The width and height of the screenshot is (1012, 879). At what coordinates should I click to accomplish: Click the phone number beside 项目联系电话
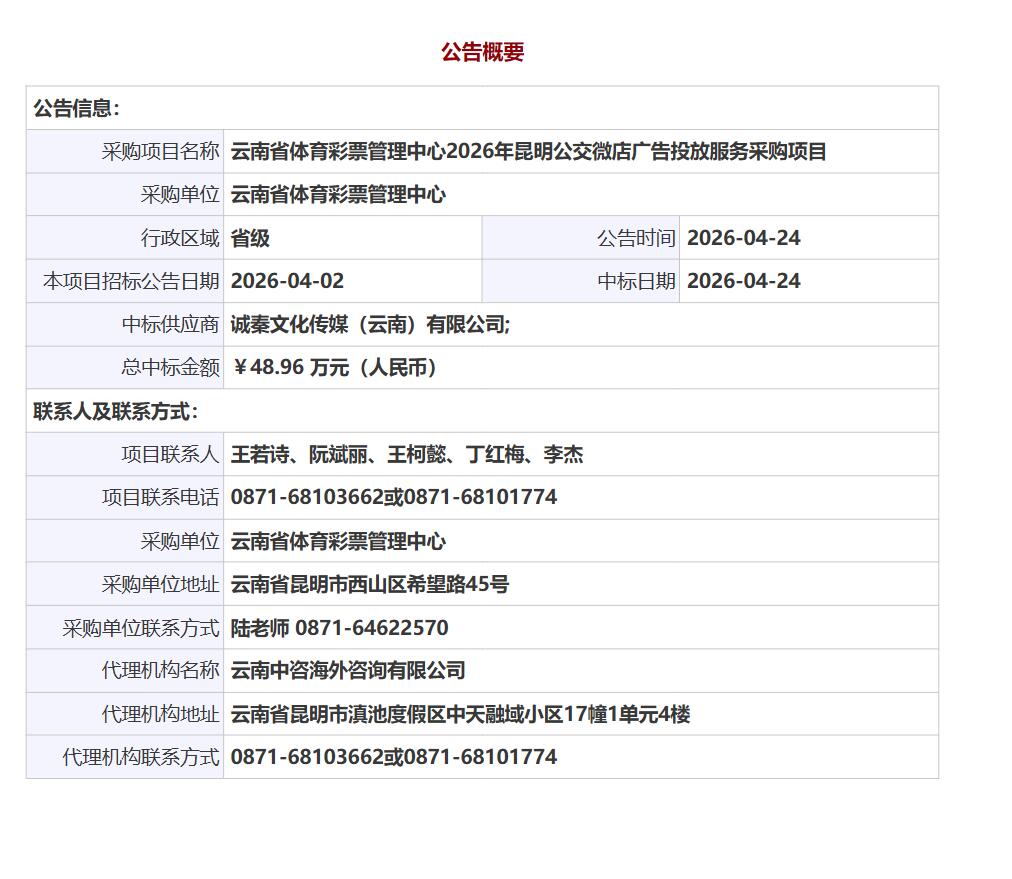tap(393, 497)
